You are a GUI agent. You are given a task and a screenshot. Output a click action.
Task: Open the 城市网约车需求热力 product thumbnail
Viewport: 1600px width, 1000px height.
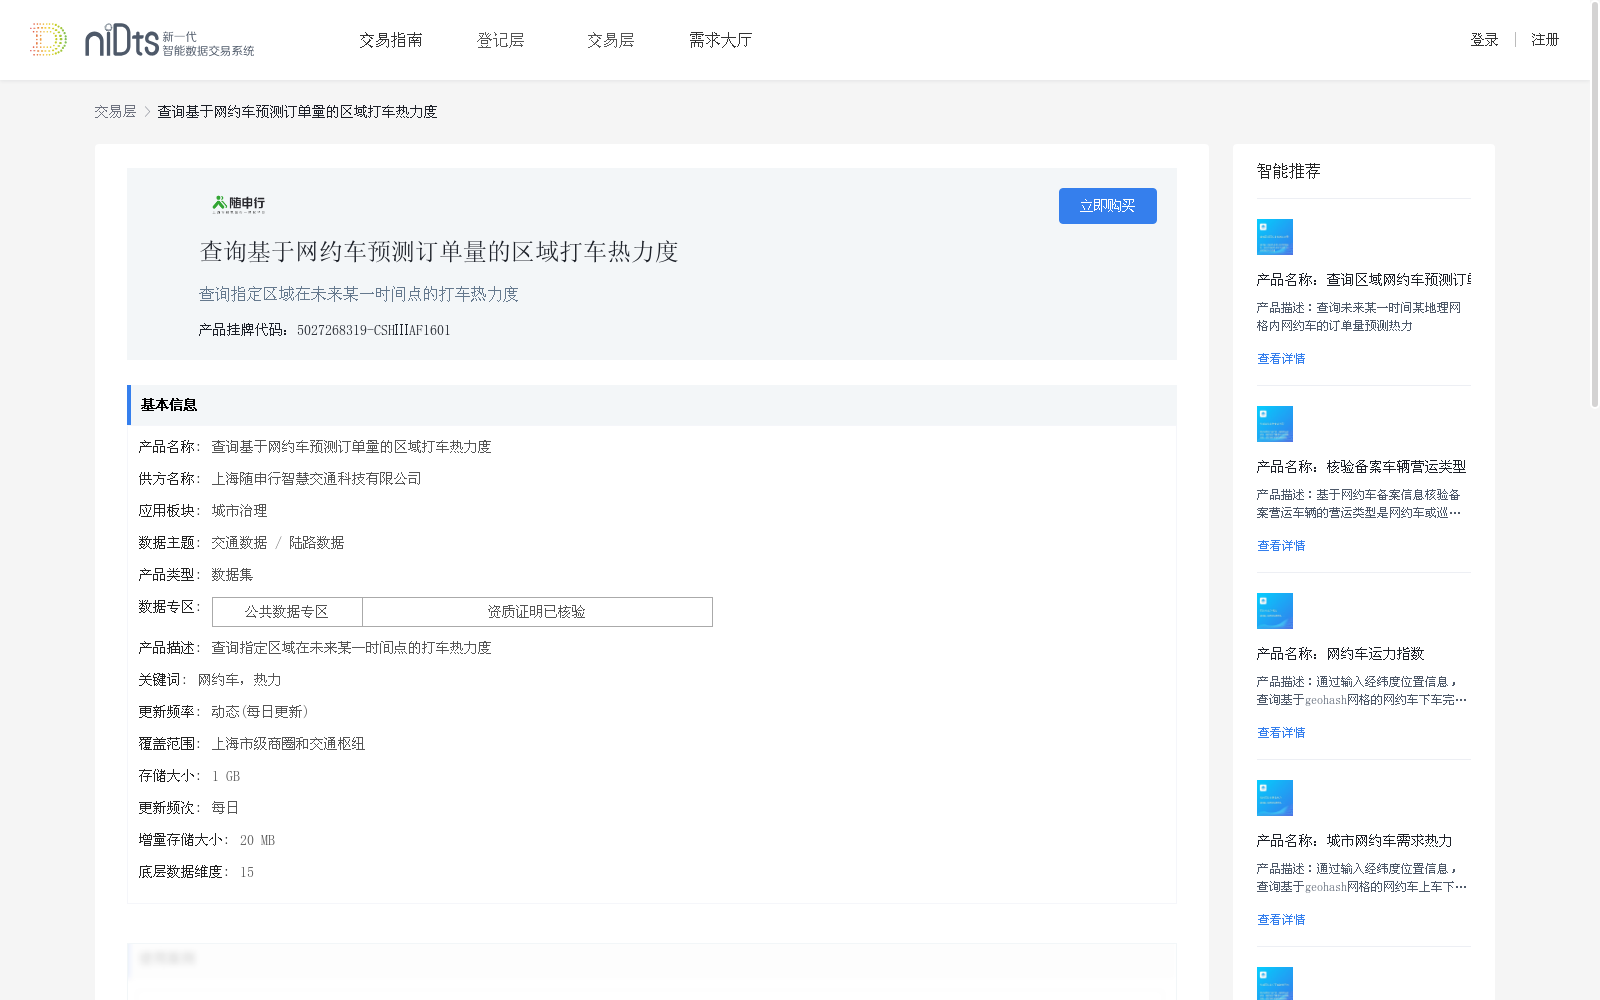(x=1274, y=797)
